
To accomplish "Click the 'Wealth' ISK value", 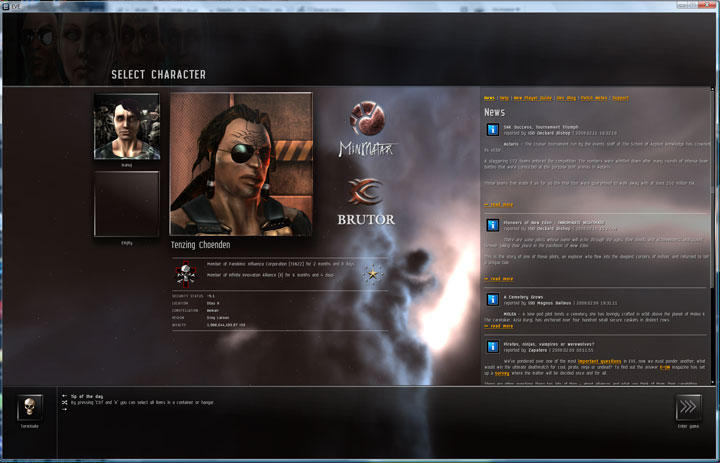I will pos(226,325).
